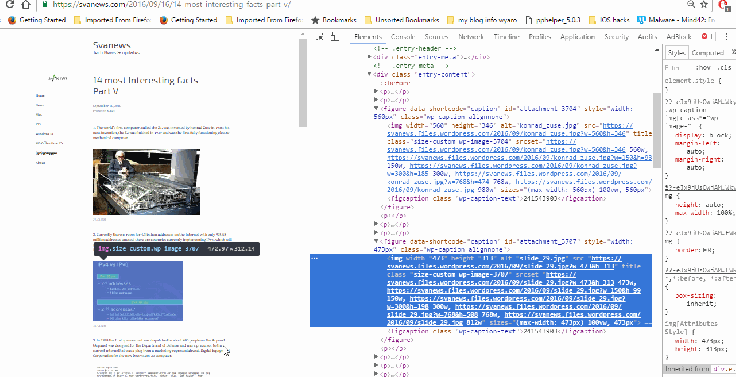
Task: Click the 'box-sizing' property in Styles
Action: pos(695,296)
